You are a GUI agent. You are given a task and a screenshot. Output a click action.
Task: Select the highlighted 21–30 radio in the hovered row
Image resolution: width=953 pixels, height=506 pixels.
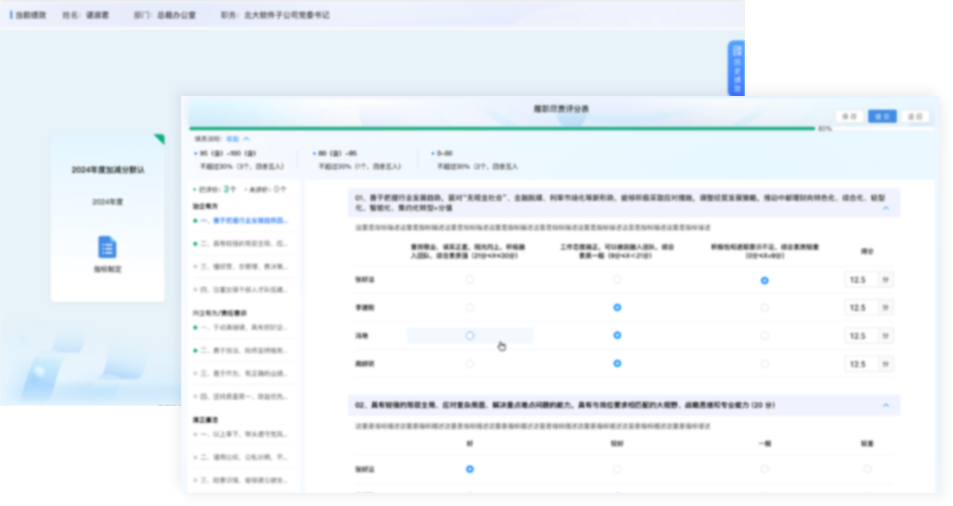470,335
